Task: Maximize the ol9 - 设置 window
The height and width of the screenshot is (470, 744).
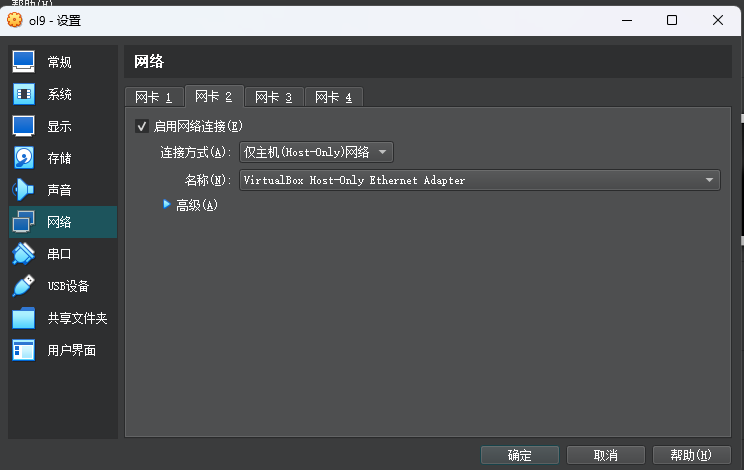Action: (672, 20)
